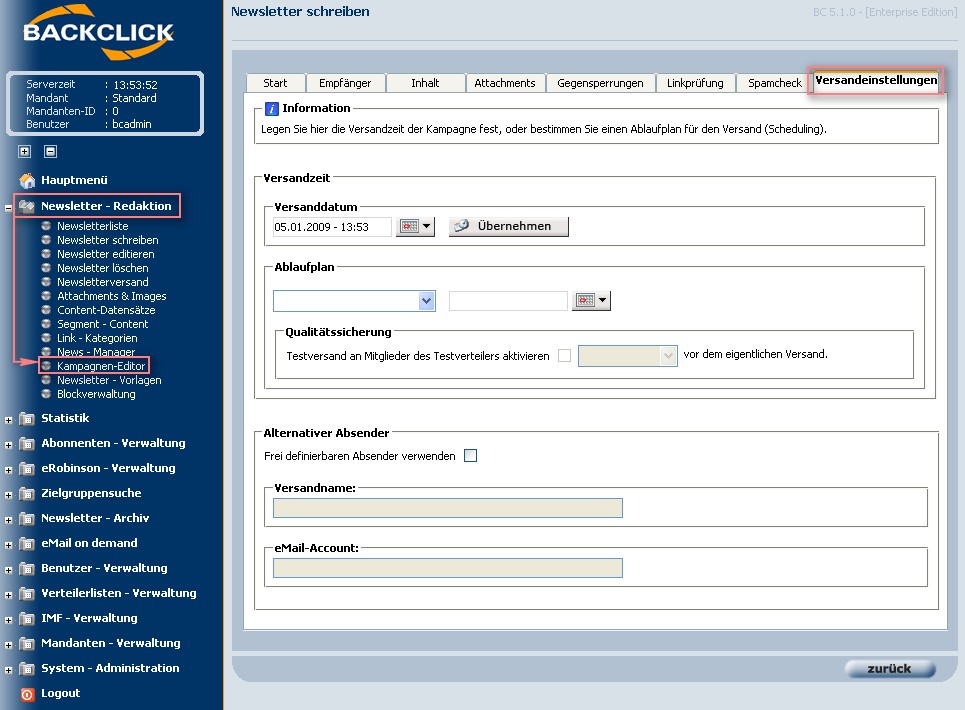Click the Versanddatum date field
Screen dimensions: 965x710
point(332,227)
